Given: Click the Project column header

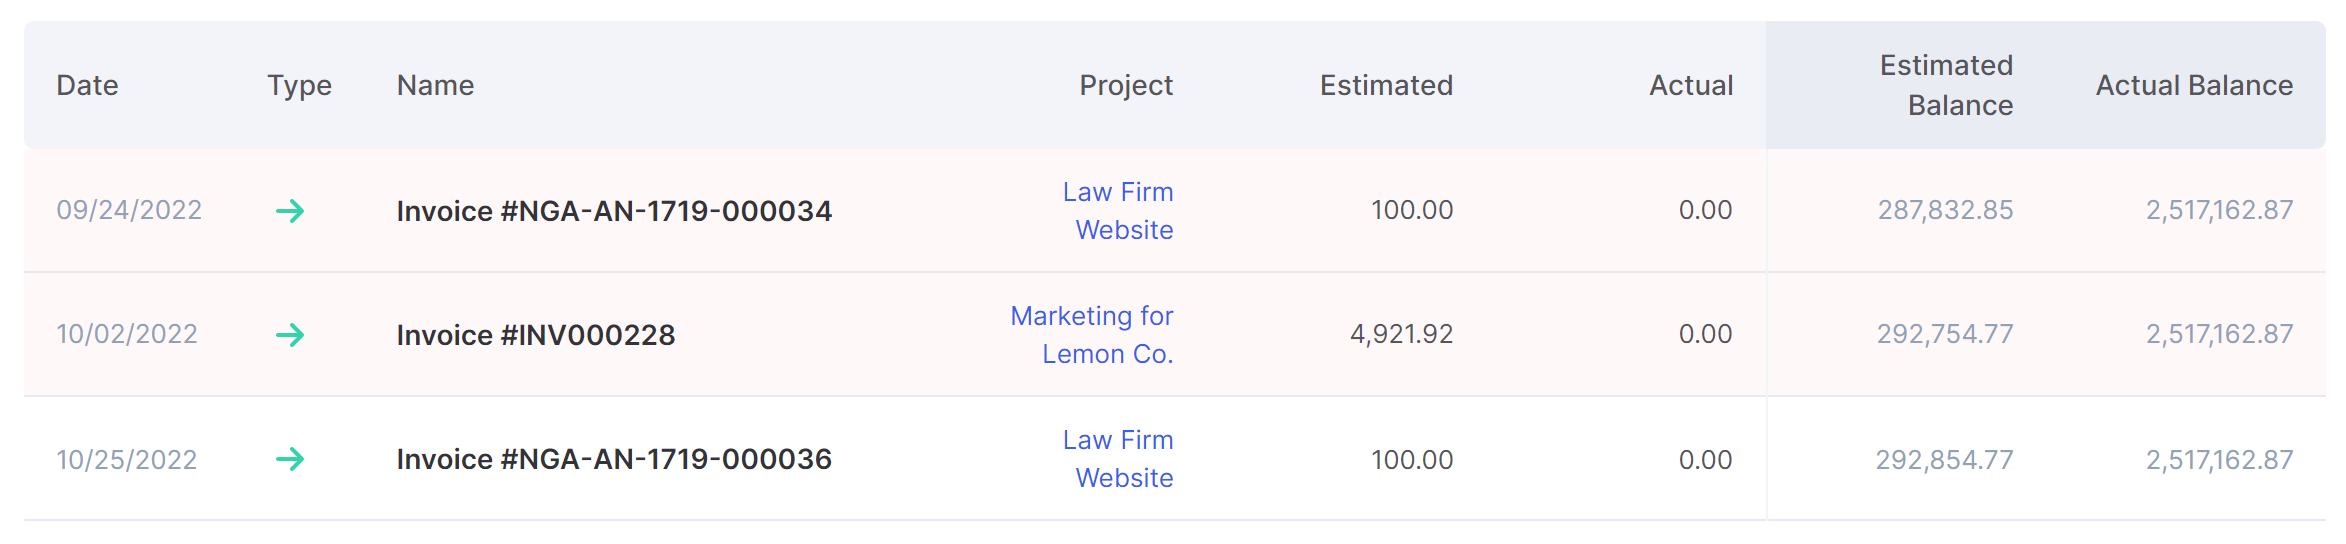Looking at the screenshot, I should coord(1126,86).
